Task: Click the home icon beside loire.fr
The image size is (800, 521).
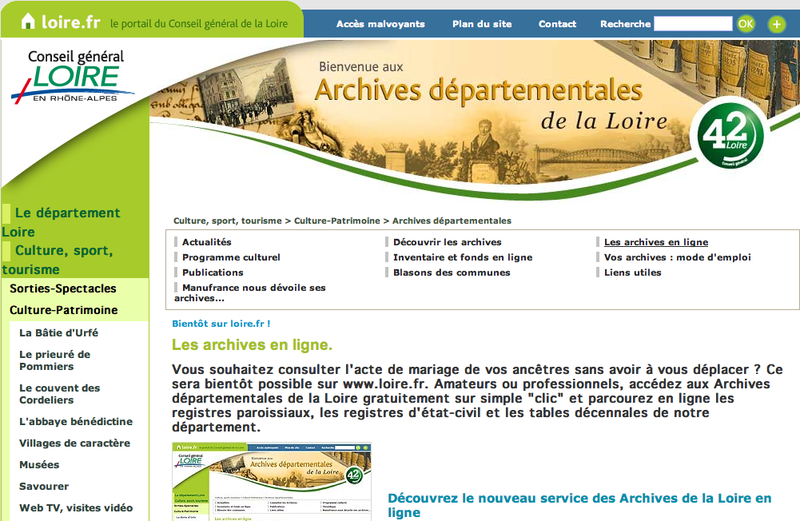Action: point(28,21)
